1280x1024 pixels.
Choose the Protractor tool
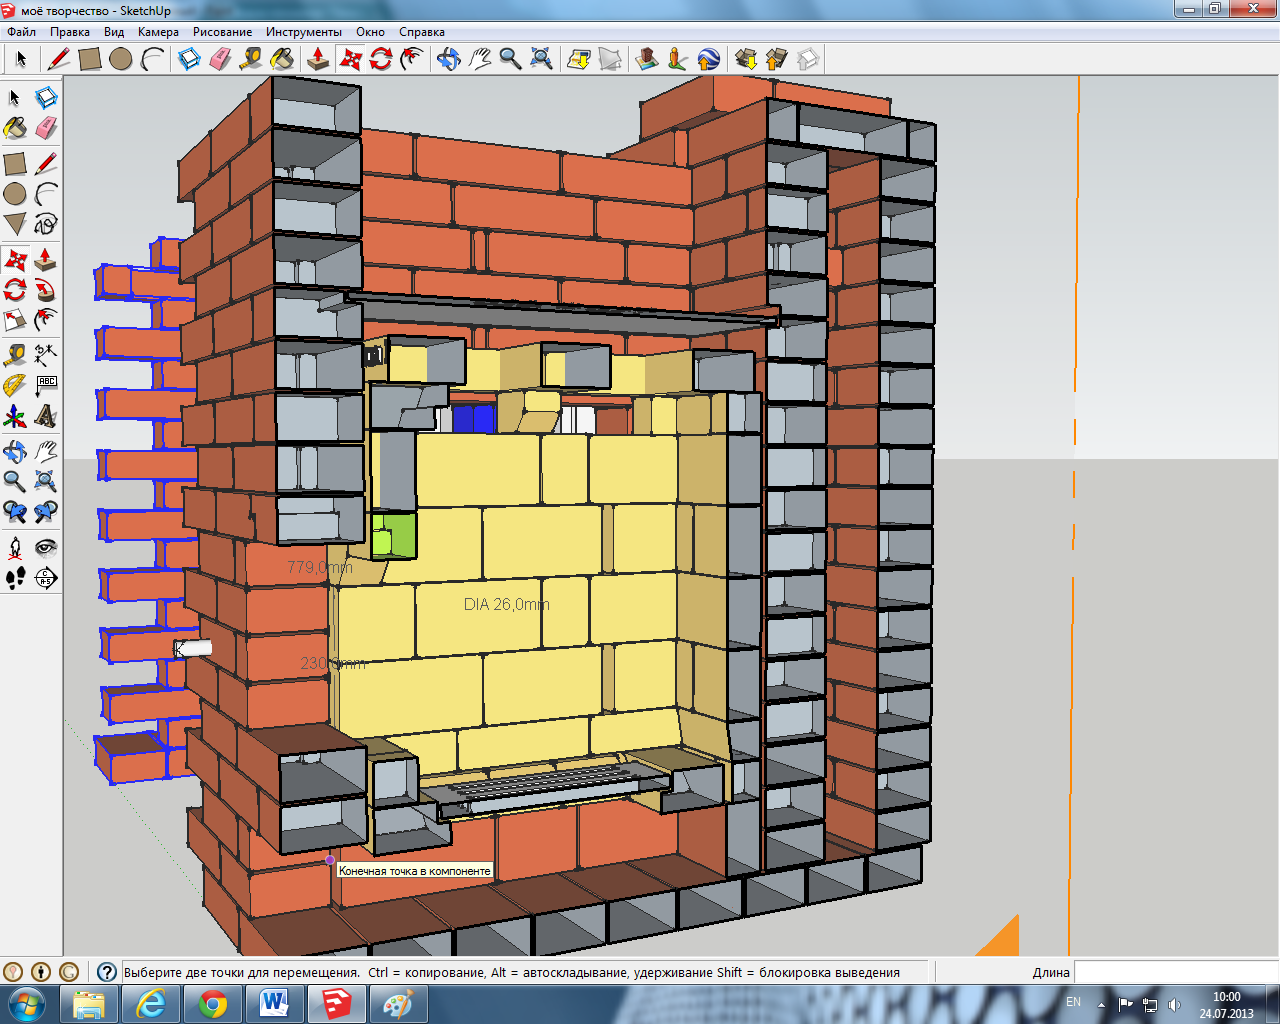tap(15, 385)
